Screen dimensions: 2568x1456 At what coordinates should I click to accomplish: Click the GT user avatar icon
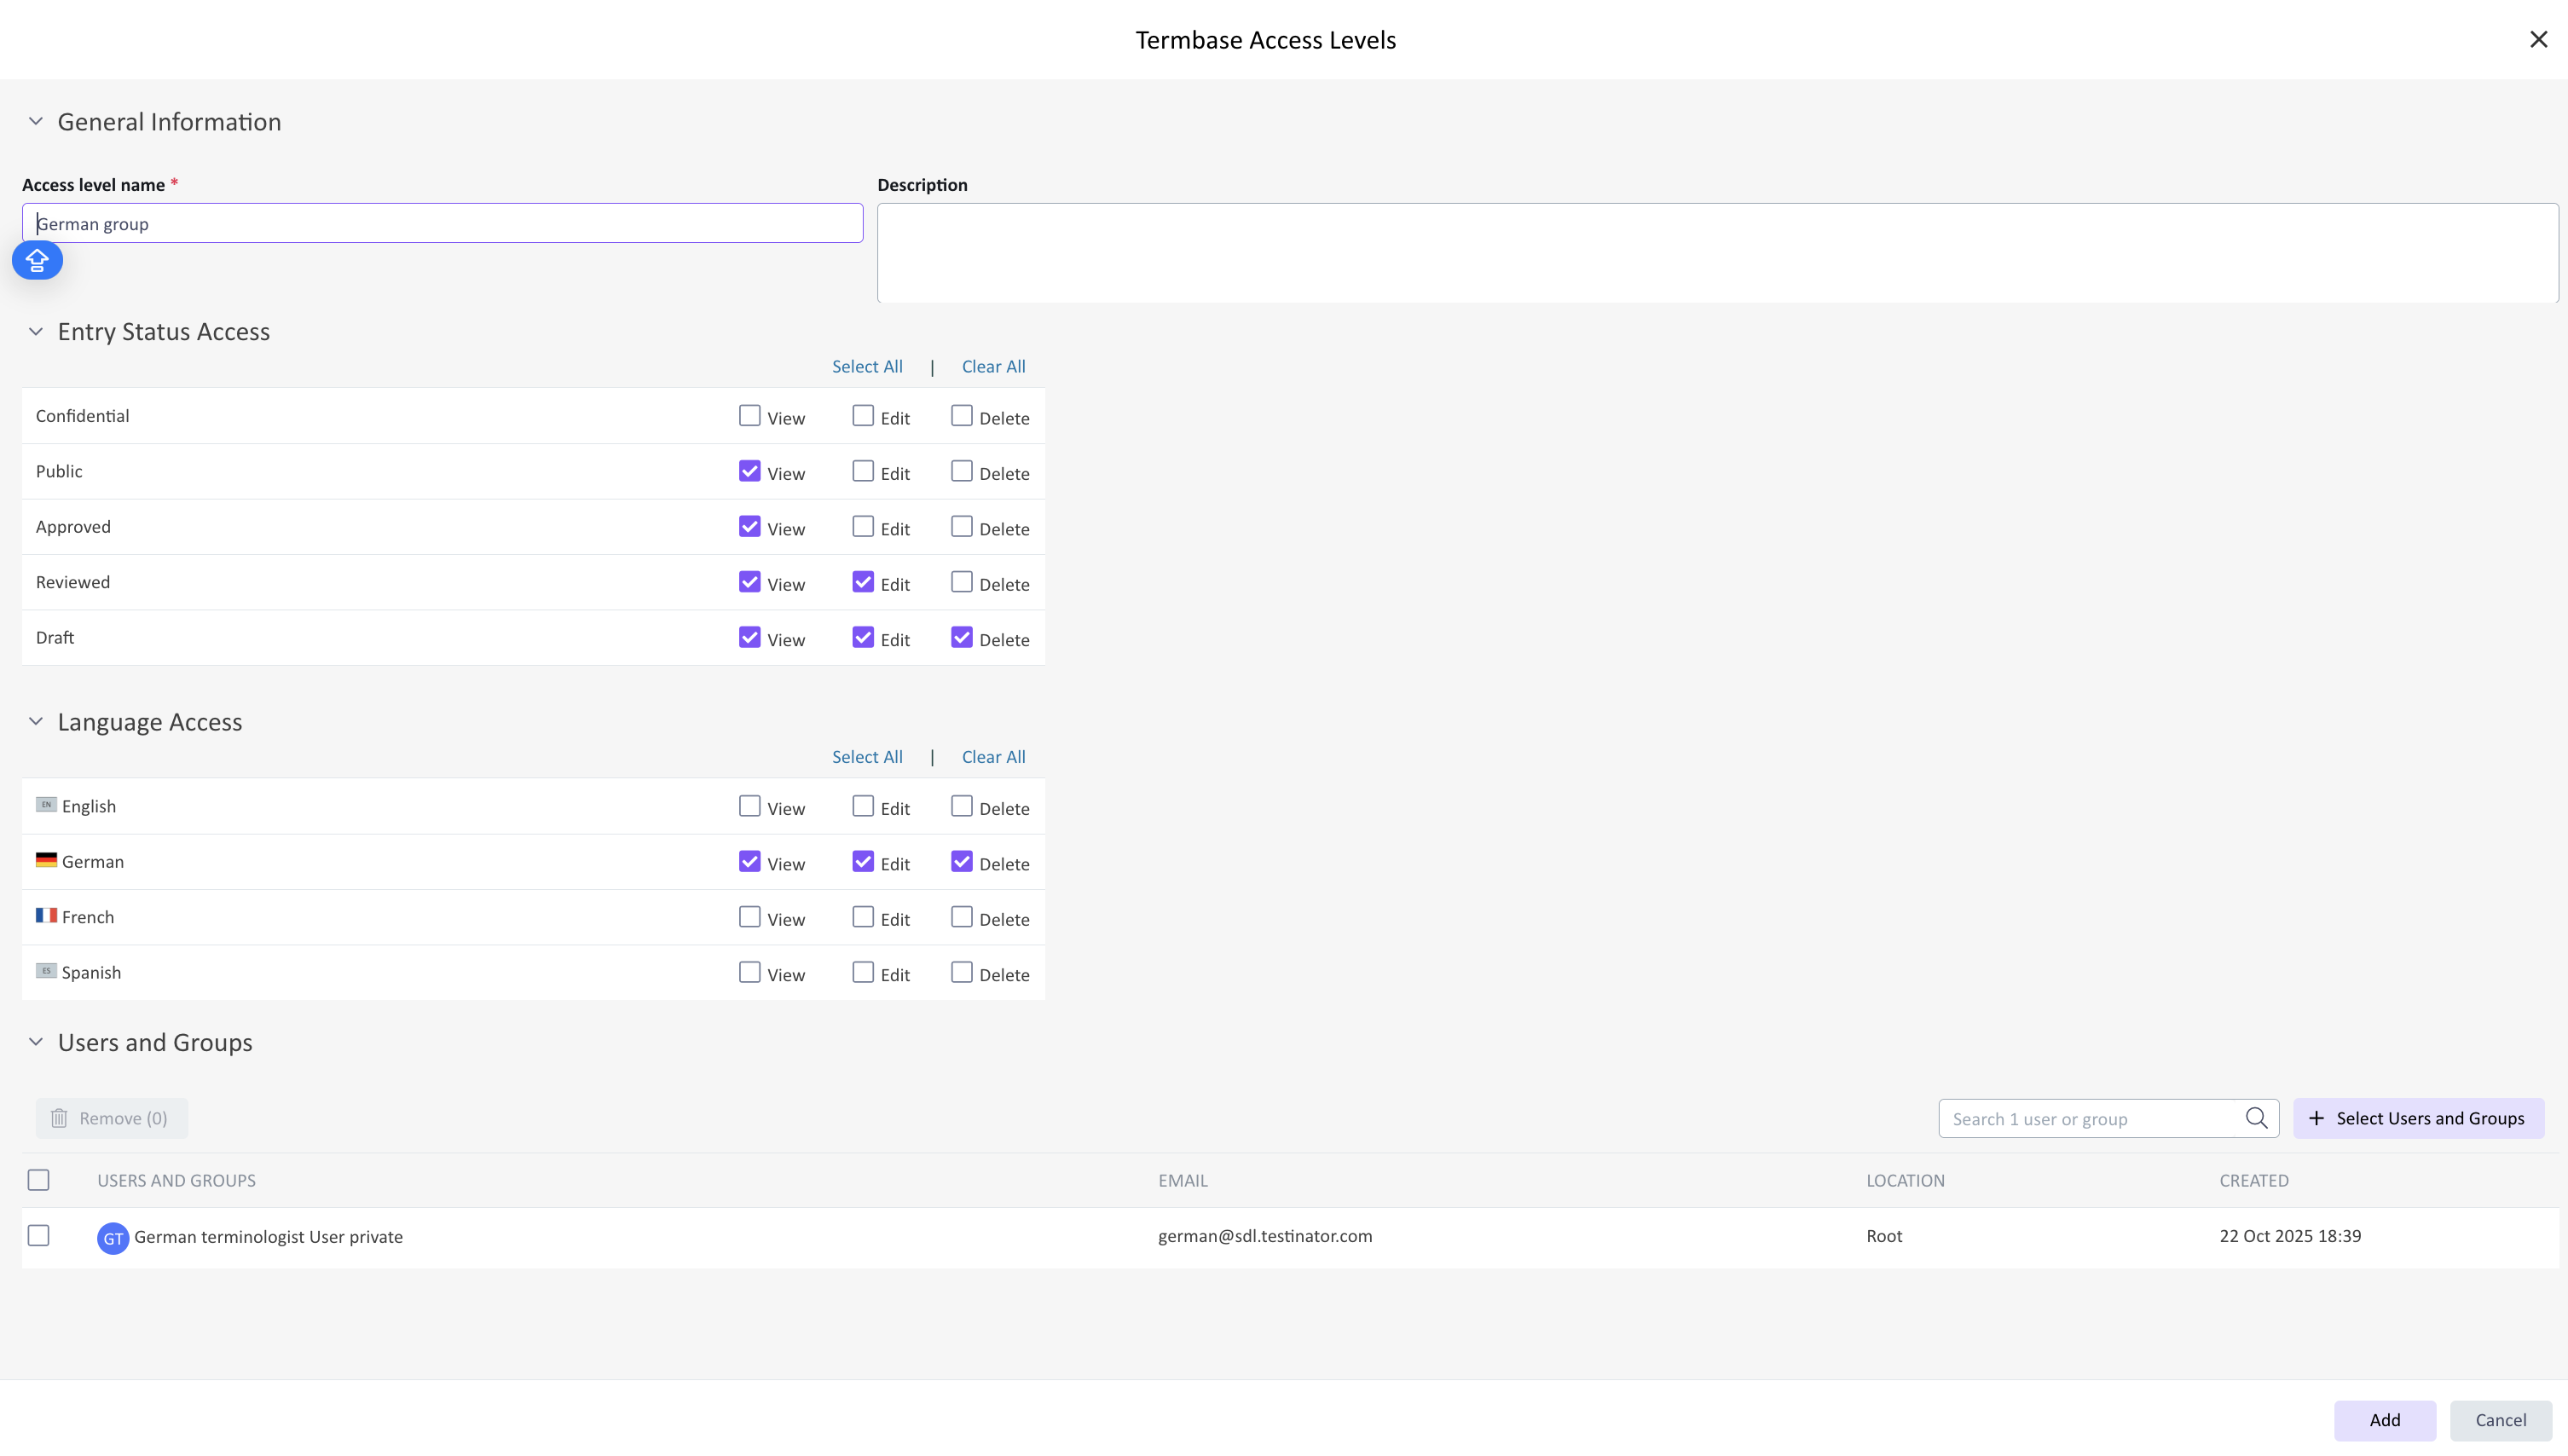[113, 1237]
